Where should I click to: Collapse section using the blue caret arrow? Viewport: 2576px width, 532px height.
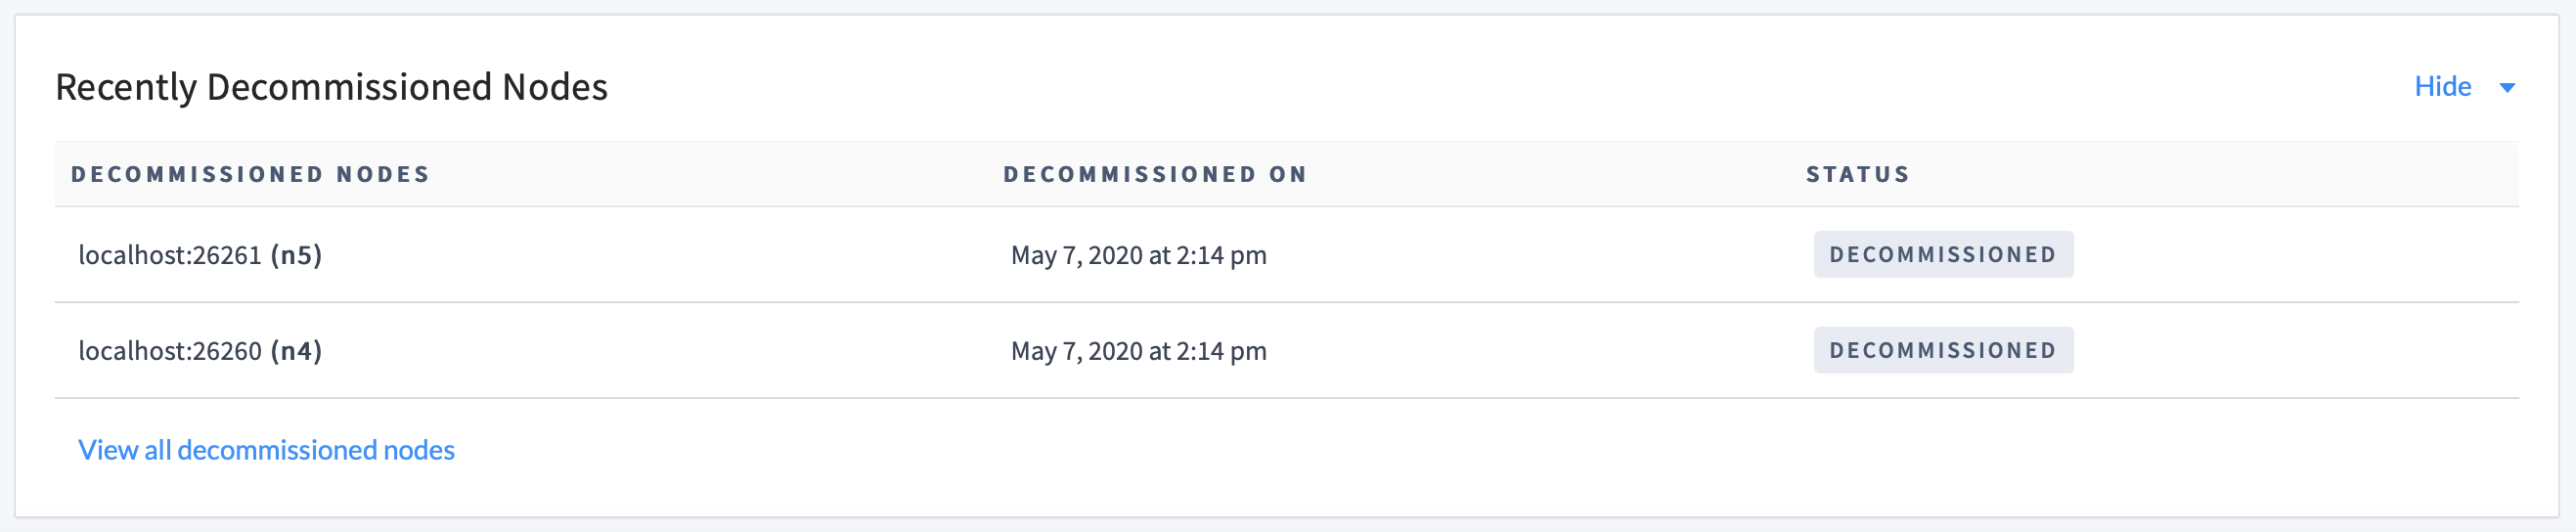[x=2507, y=88]
